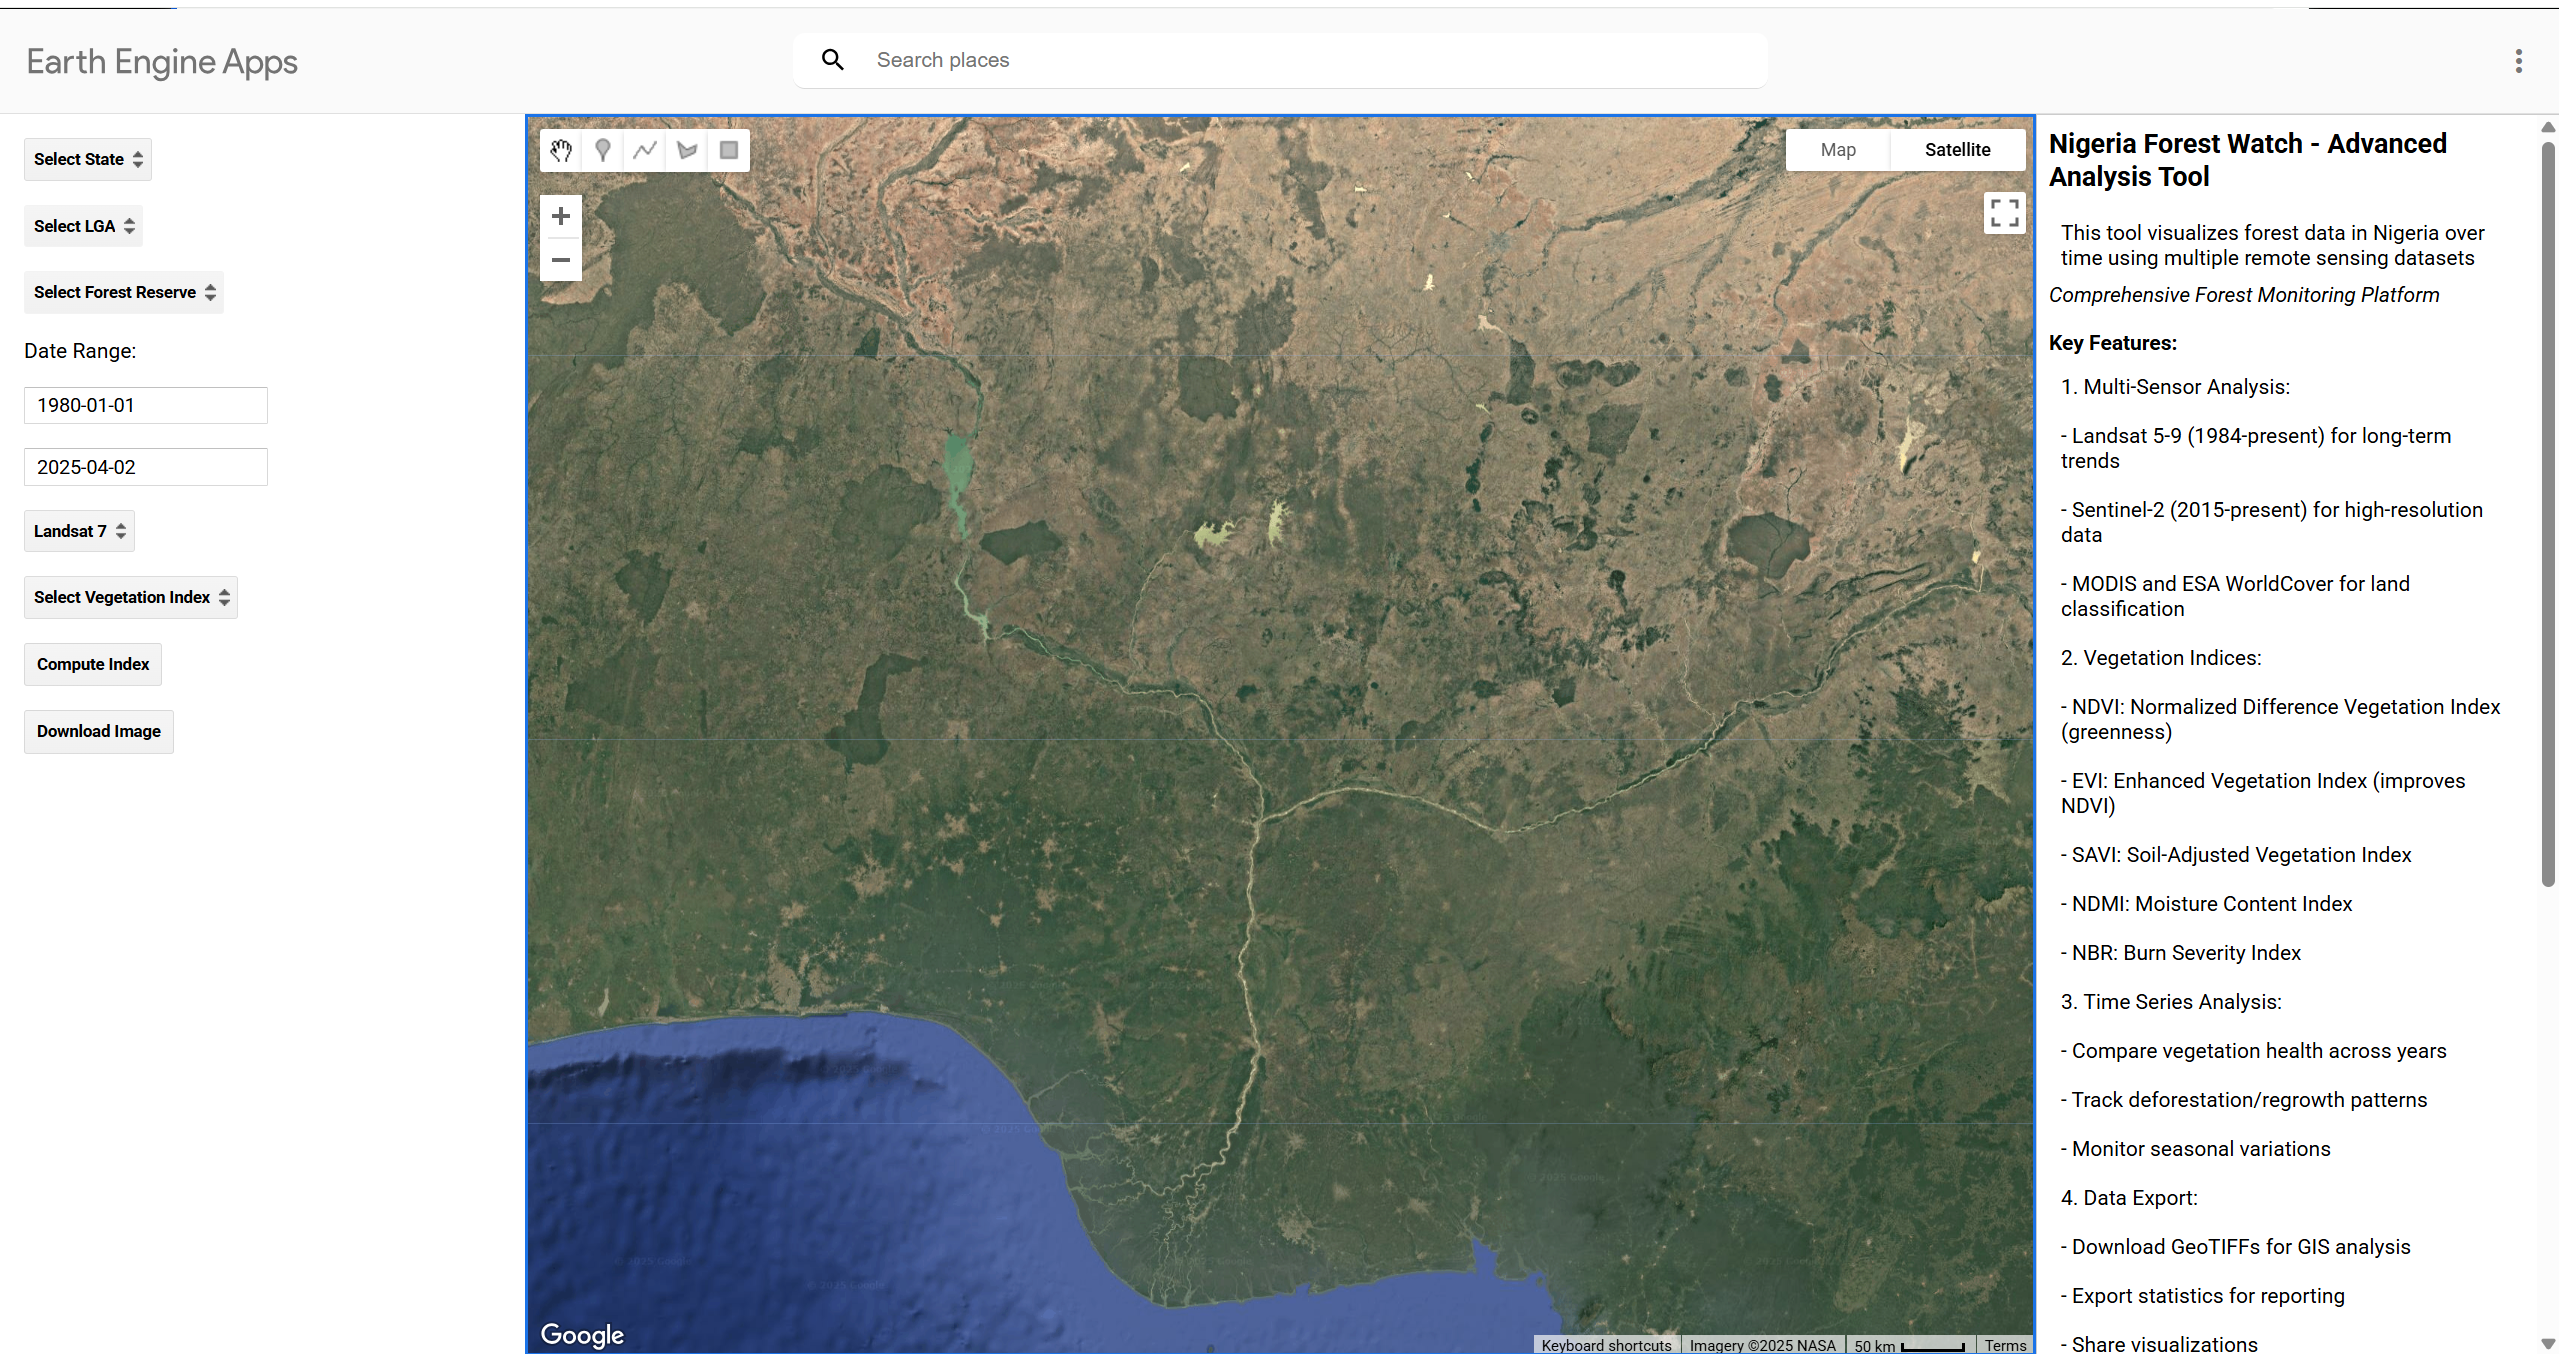Click the start date field showing 1980-01-01
The width and height of the screenshot is (2559, 1354).
pyautogui.click(x=145, y=404)
